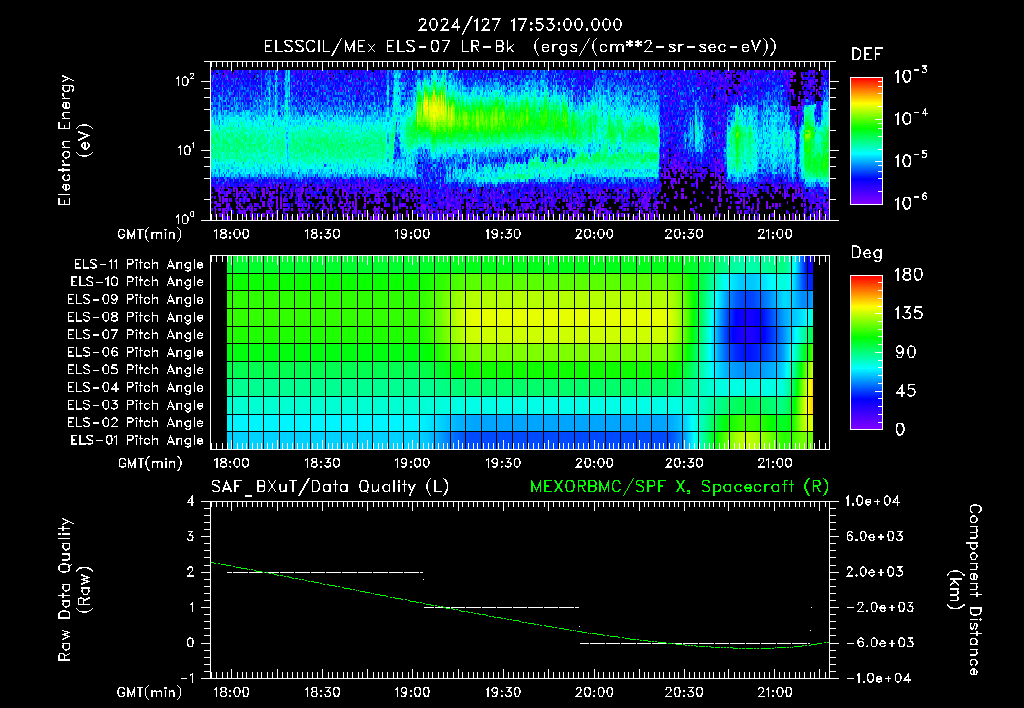Click 21:00 tick label under the bottom plot

pyautogui.click(x=775, y=692)
